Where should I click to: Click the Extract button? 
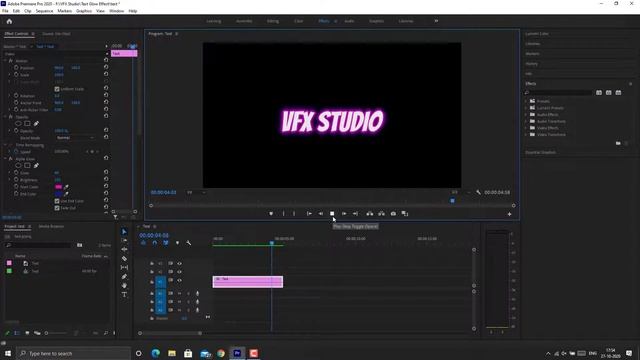coord(381,213)
